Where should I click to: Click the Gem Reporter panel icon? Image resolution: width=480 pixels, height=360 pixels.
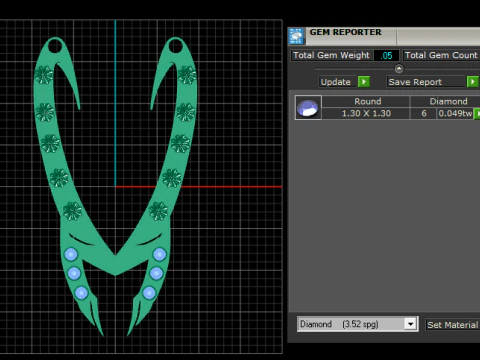(296, 36)
